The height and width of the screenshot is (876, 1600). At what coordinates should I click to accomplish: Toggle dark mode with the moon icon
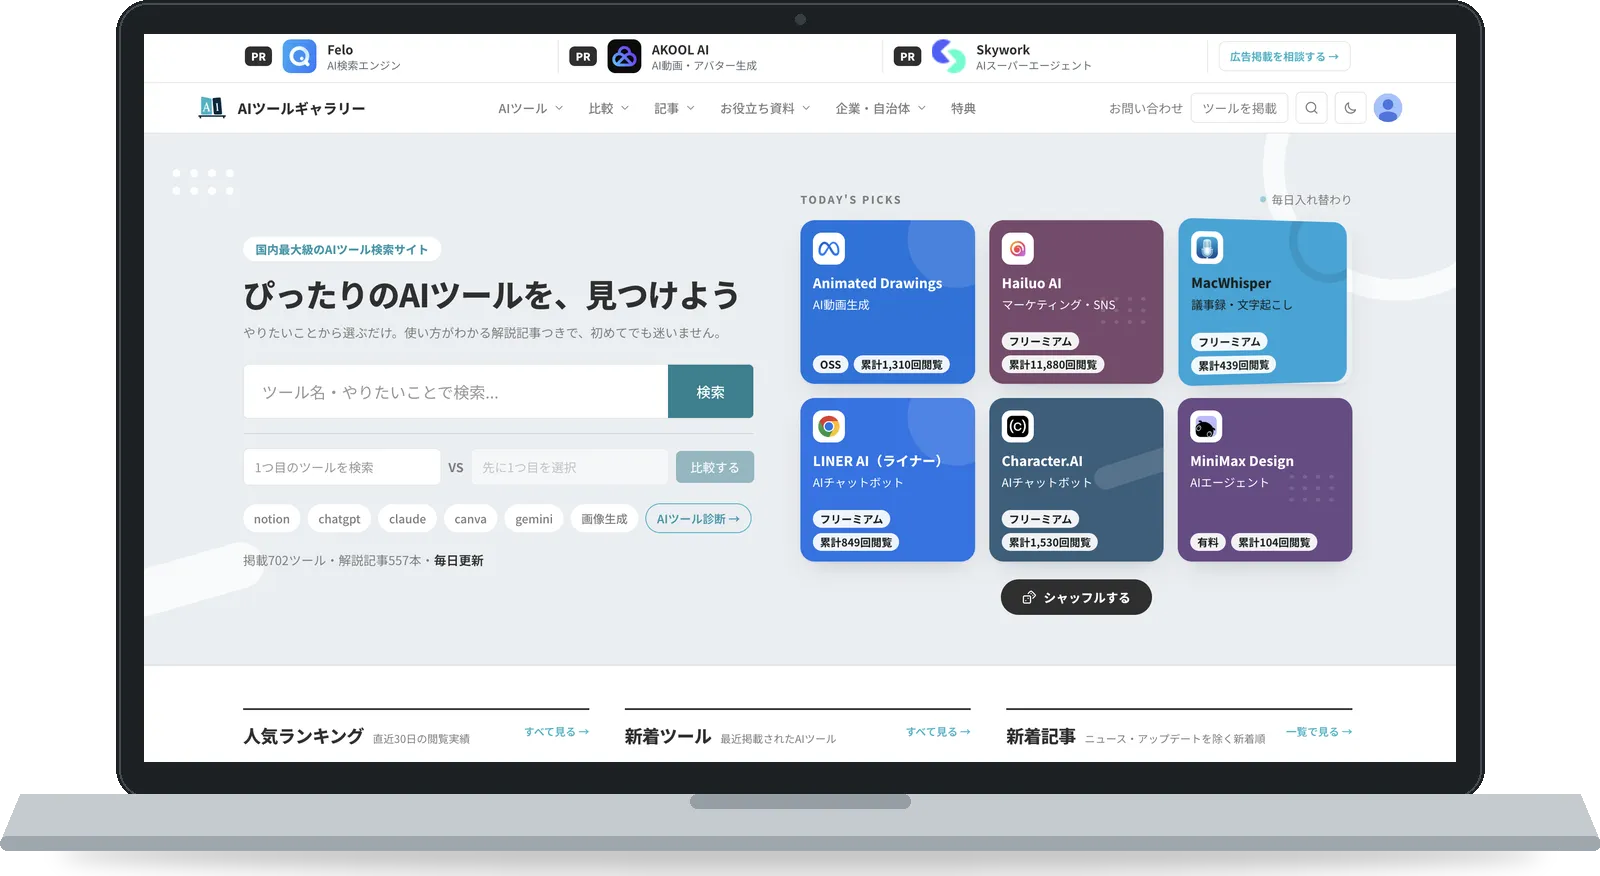coord(1350,108)
